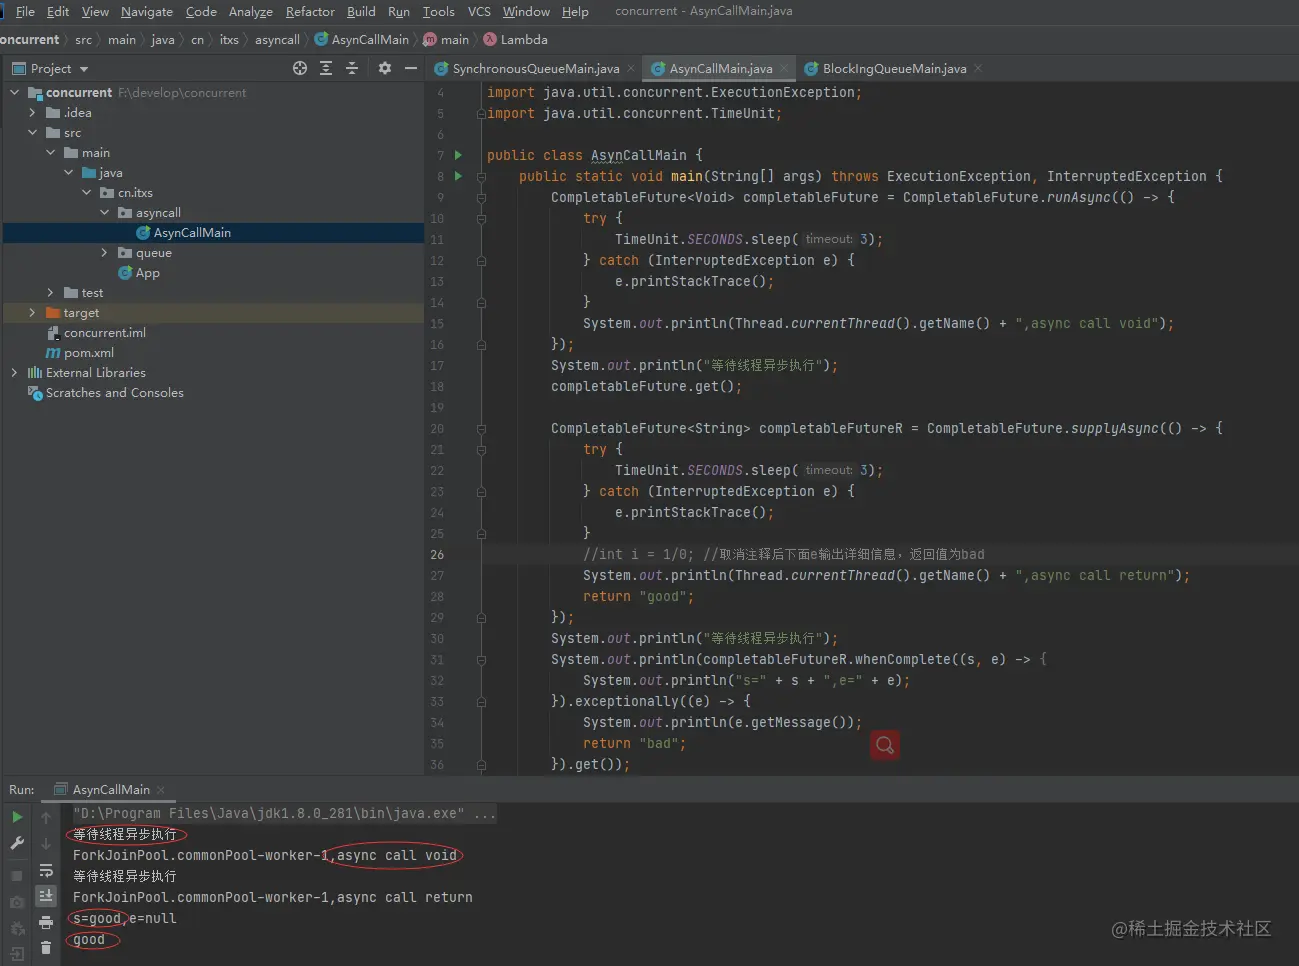The image size is (1299, 966).
Task: Select App class in project tree
Action: pyautogui.click(x=147, y=272)
